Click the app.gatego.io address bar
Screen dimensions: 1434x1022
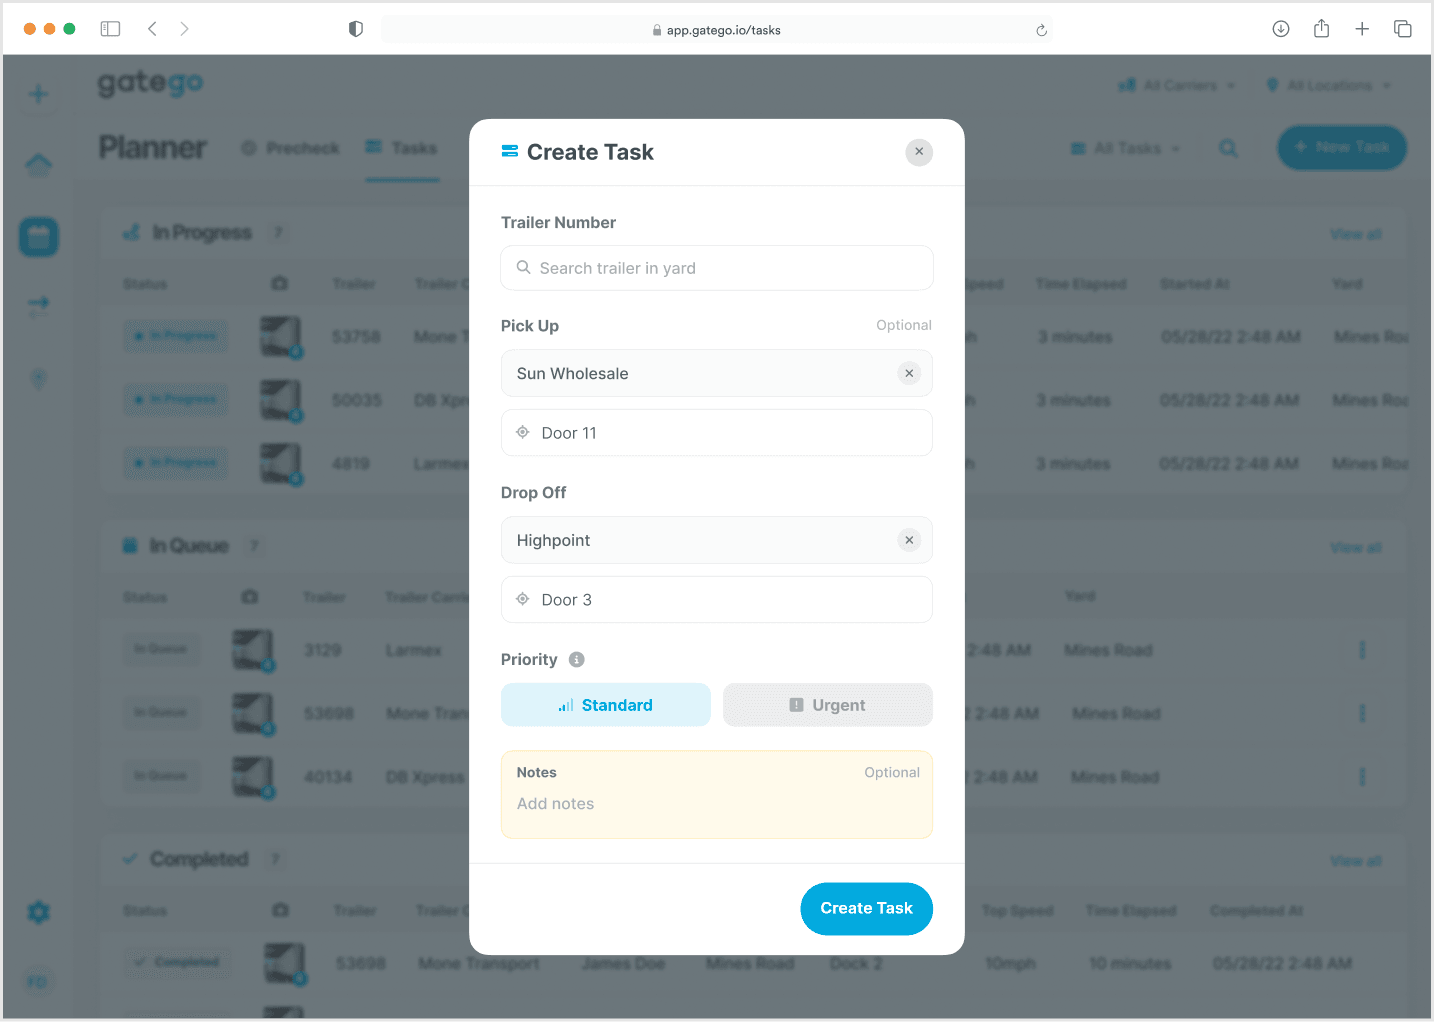716,30
